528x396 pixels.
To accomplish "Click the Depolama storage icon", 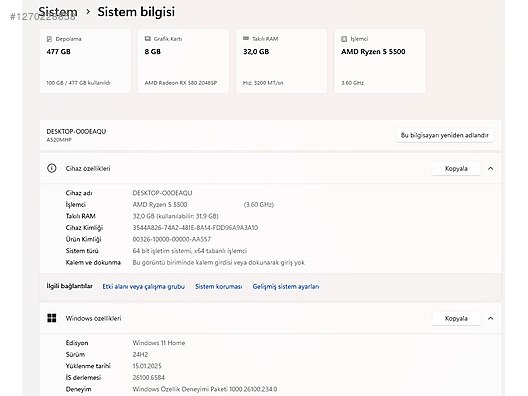I will click(49, 39).
